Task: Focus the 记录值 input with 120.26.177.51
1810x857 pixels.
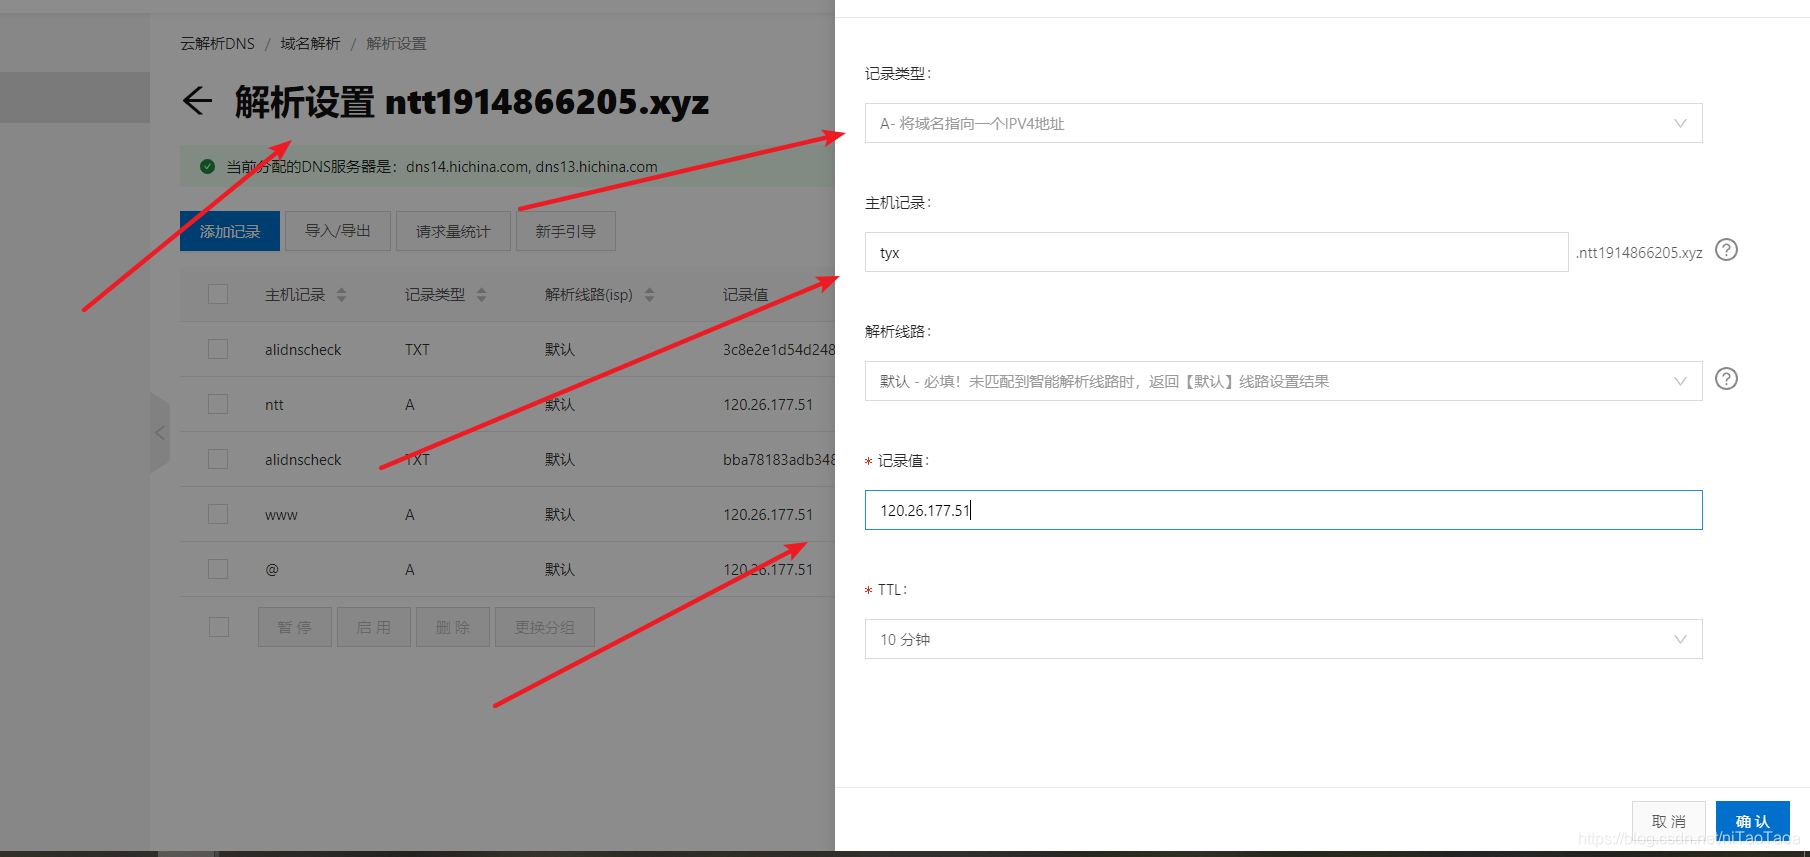Action: (1283, 510)
